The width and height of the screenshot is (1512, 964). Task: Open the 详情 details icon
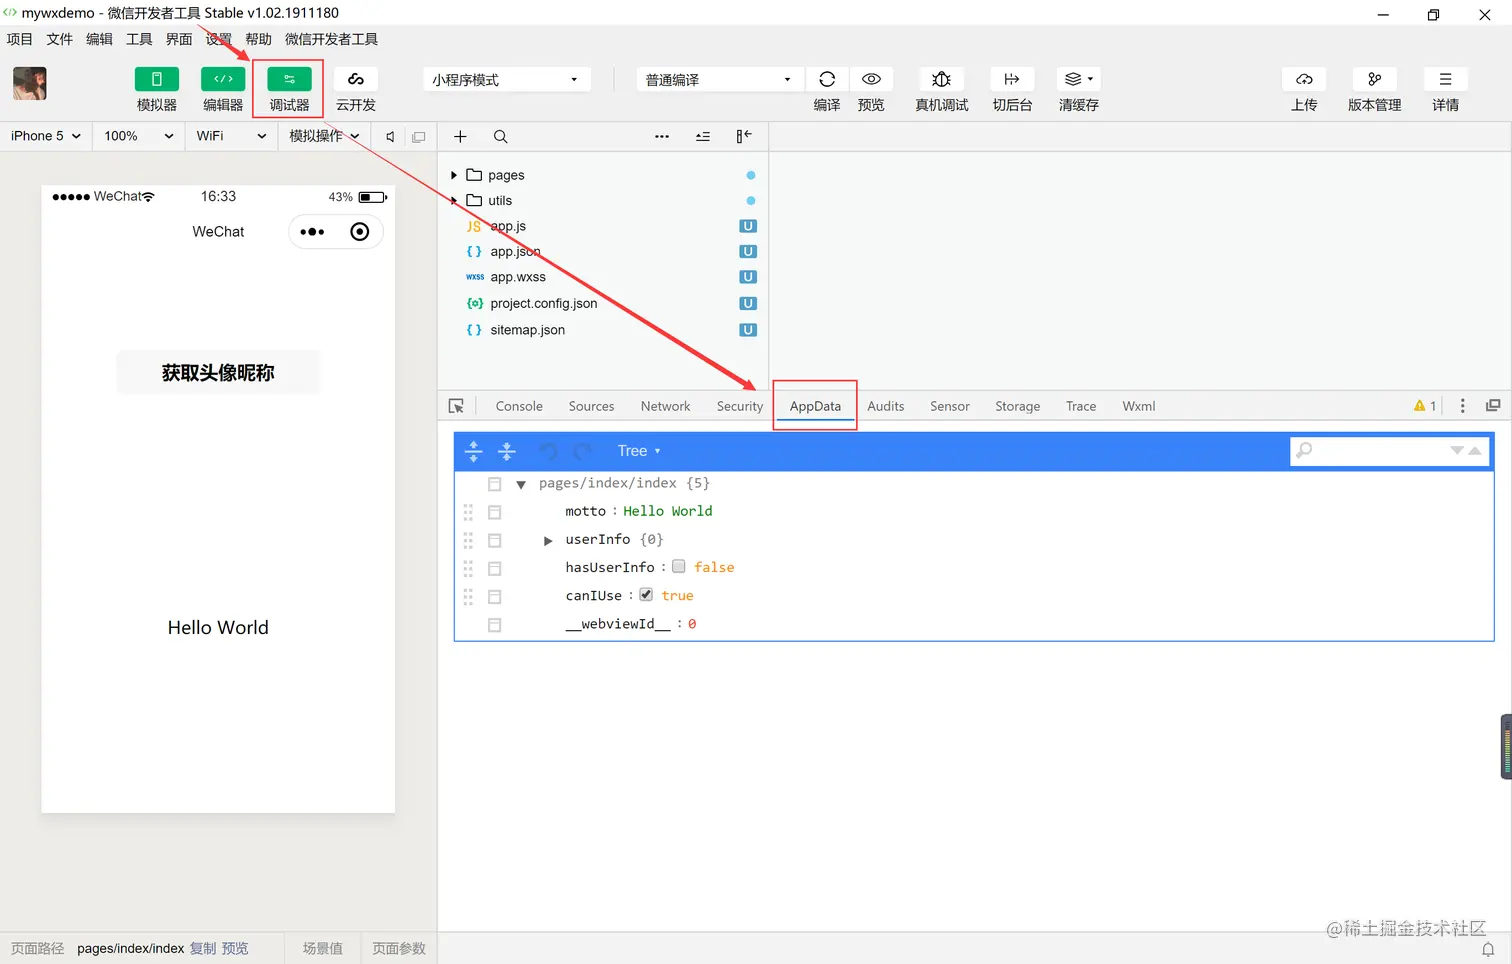point(1445,79)
